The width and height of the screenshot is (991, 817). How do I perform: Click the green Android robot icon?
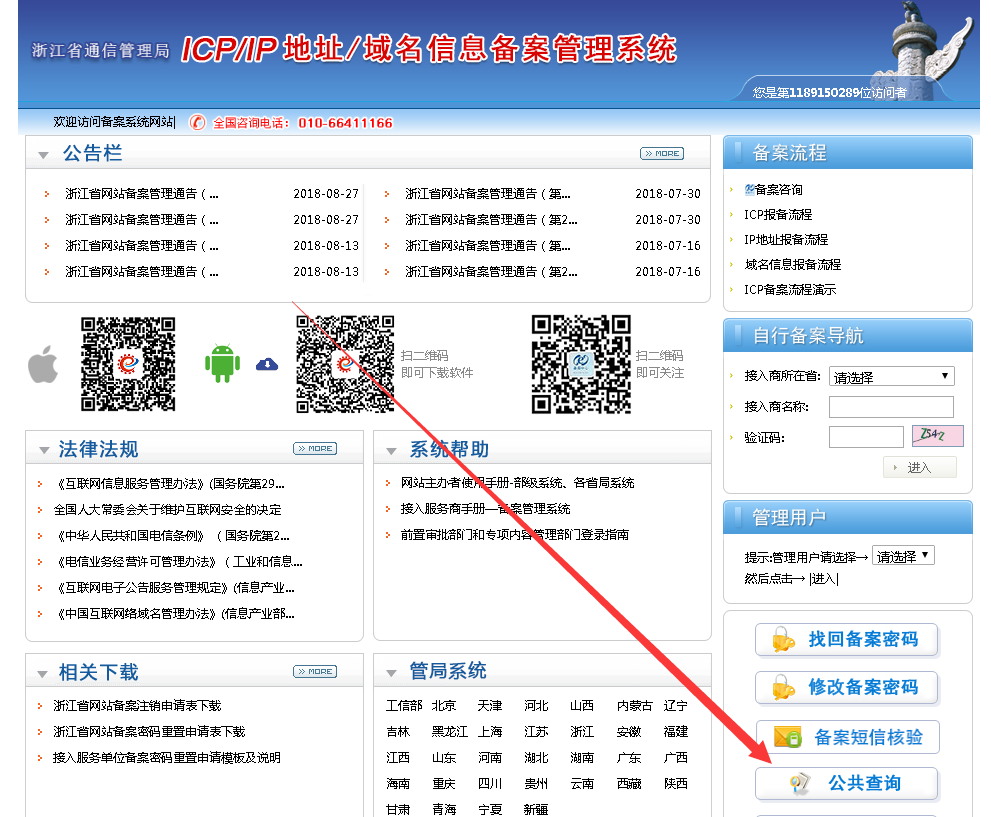click(222, 363)
